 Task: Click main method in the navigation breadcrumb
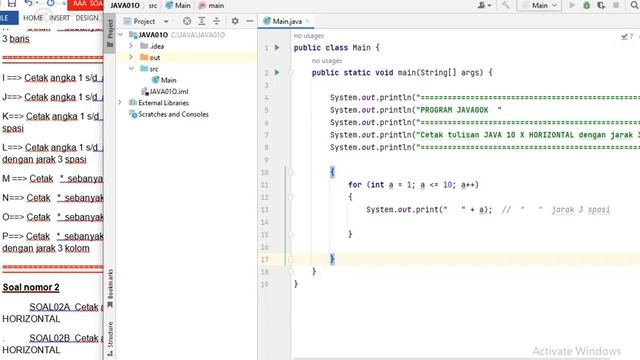(x=211, y=6)
